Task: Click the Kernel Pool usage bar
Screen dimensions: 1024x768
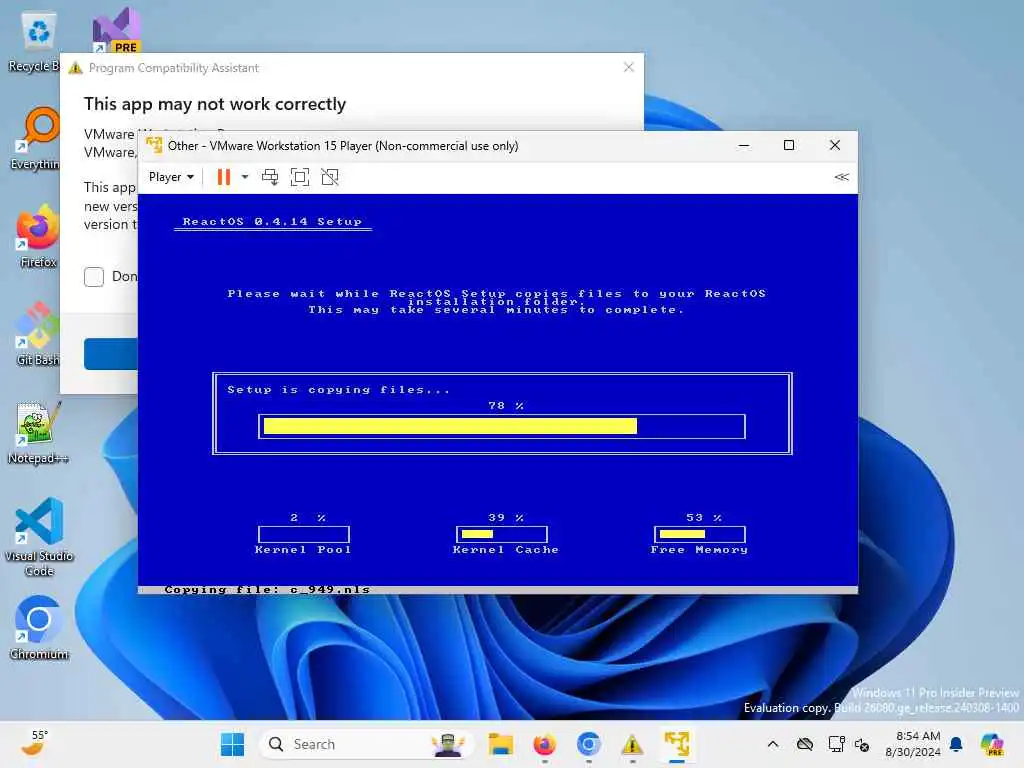Action: 304,534
